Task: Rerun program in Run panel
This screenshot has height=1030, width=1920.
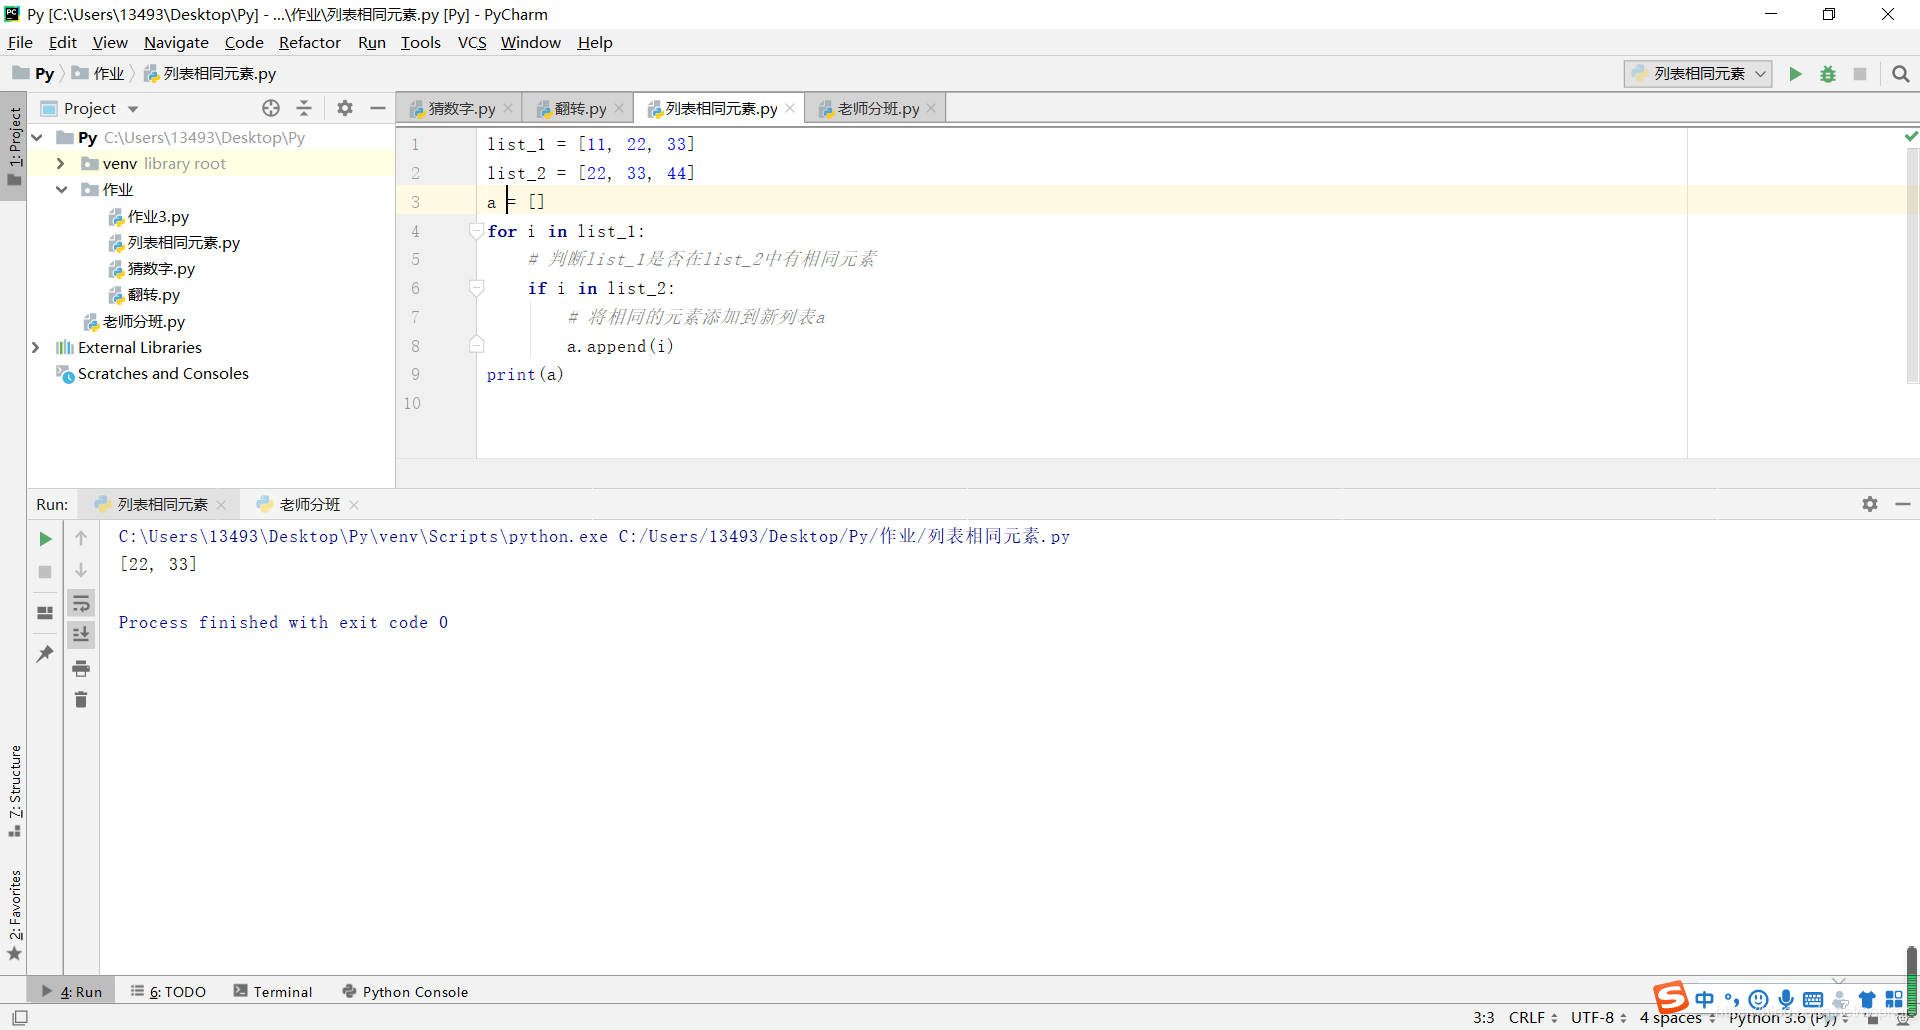Action: pyautogui.click(x=45, y=539)
